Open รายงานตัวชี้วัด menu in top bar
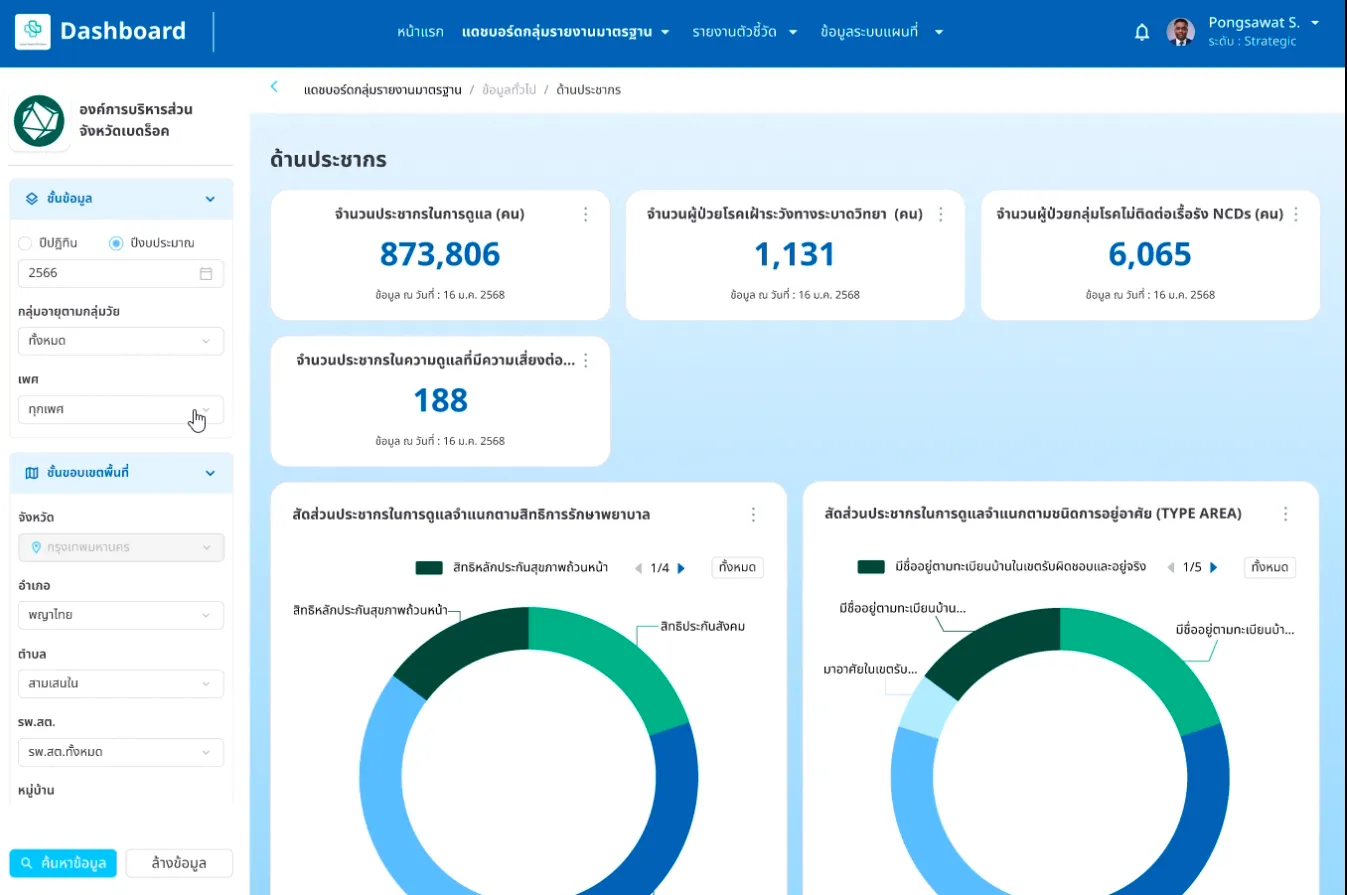Screen dimensions: 1347x895 (744, 32)
